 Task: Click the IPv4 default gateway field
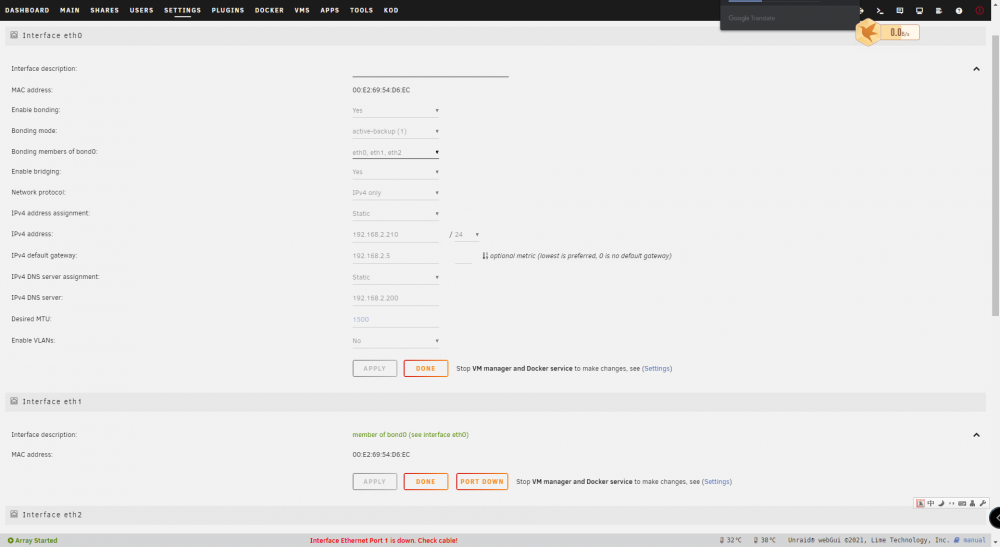(x=395, y=256)
